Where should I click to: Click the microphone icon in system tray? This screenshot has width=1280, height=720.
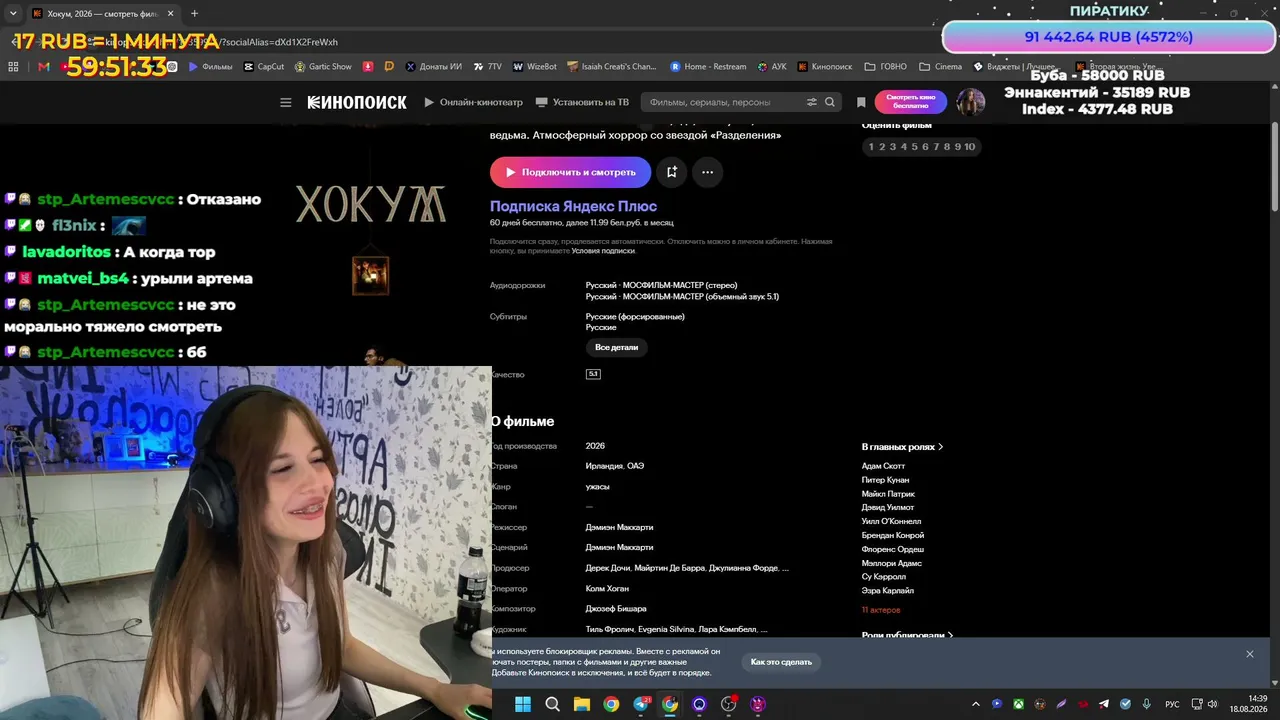[1146, 704]
